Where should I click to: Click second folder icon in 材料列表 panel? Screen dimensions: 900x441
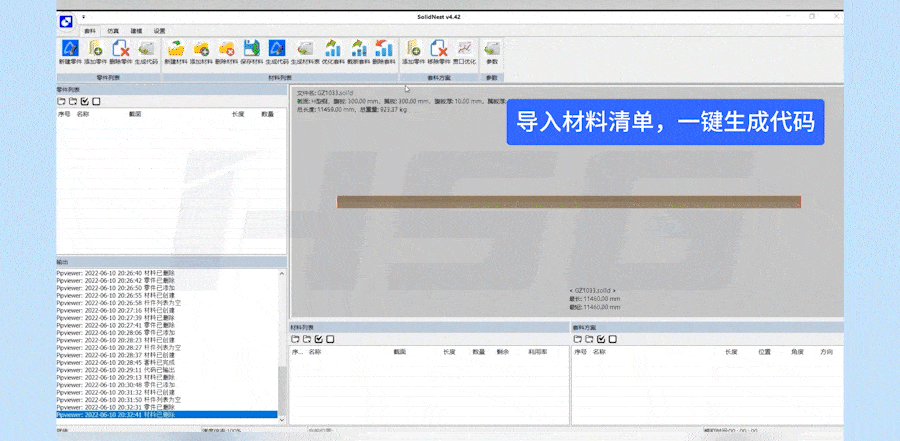pyautogui.click(x=307, y=339)
